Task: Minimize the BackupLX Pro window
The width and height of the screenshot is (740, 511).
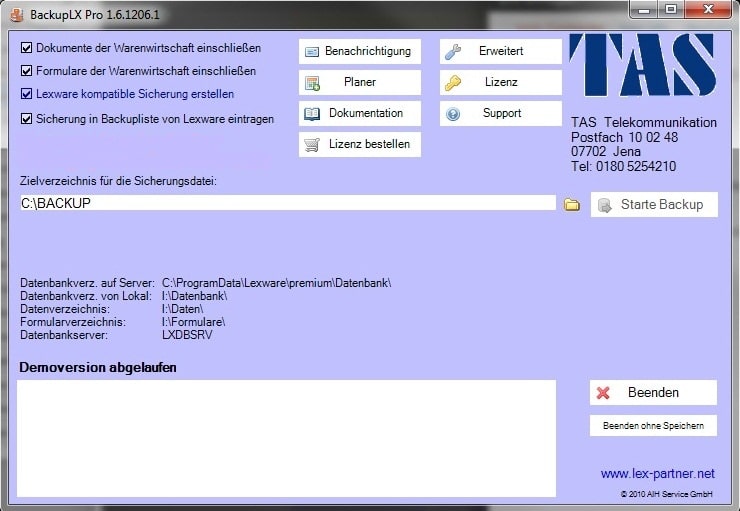Action: tap(645, 9)
